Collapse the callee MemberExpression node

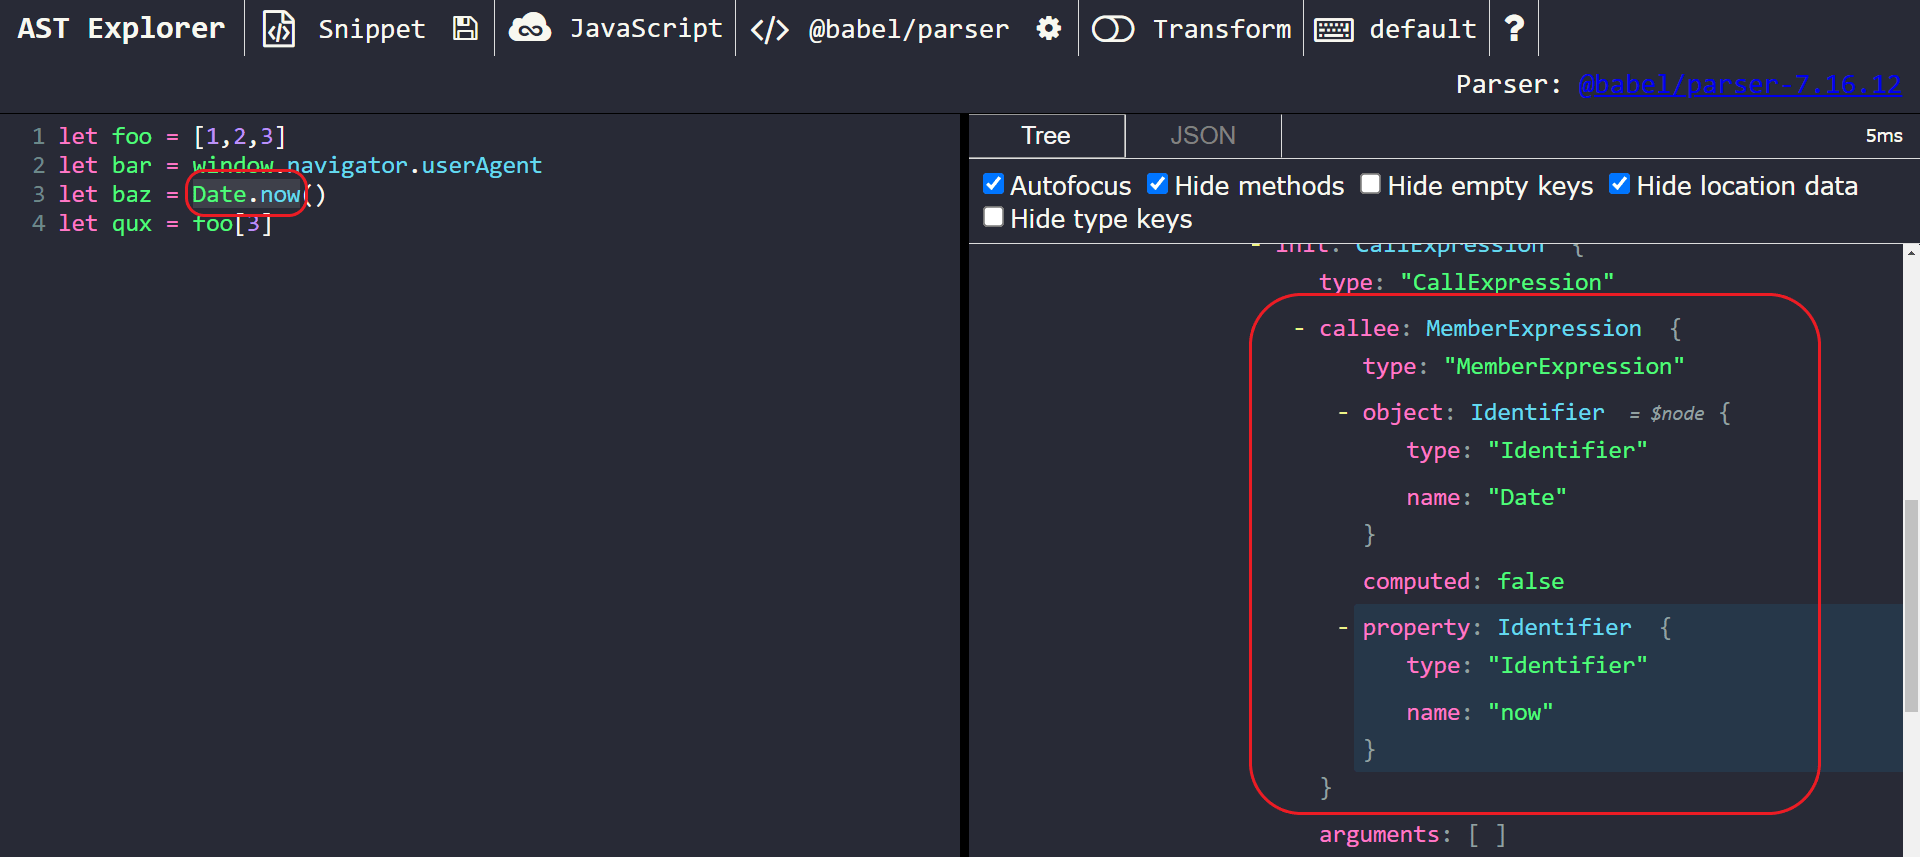[x=1299, y=329]
